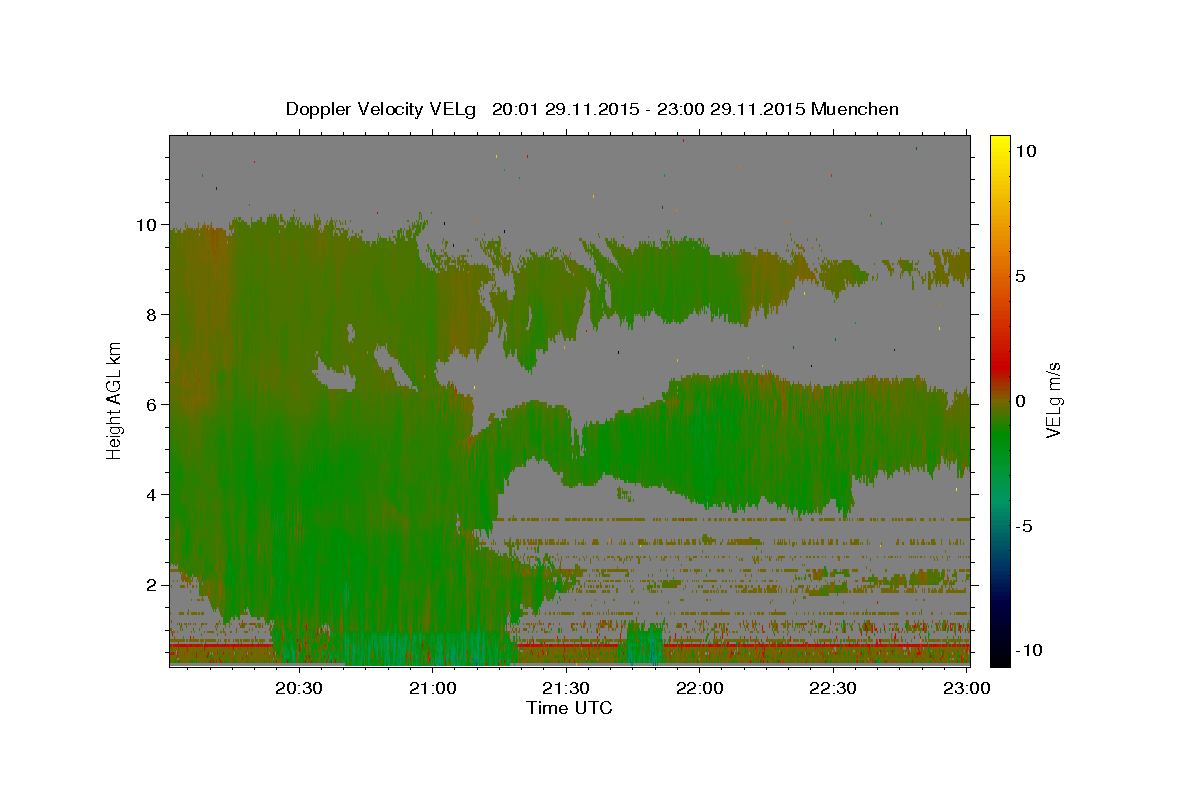Screen dimensions: 1200x800
Task: Click the height axis label 6
Action: point(152,405)
